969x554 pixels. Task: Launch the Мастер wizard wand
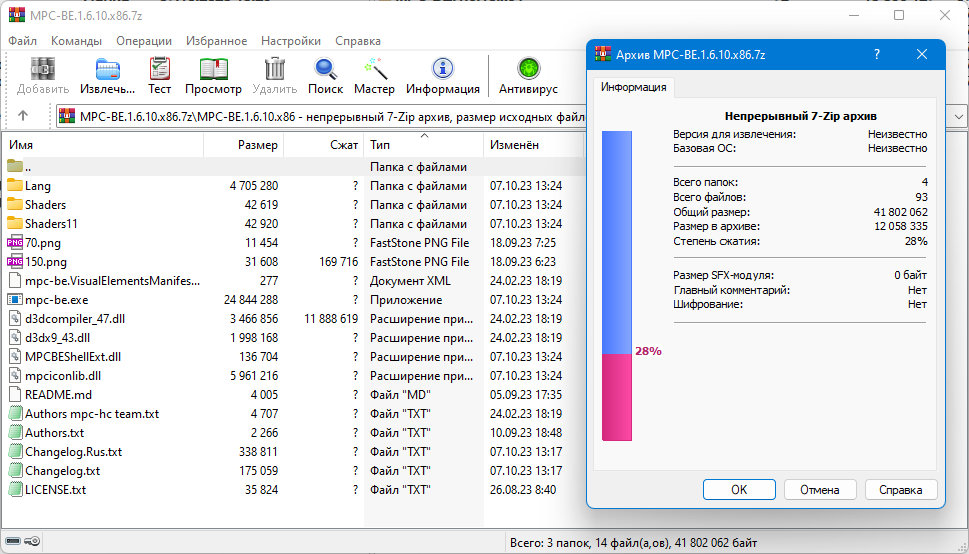point(374,69)
